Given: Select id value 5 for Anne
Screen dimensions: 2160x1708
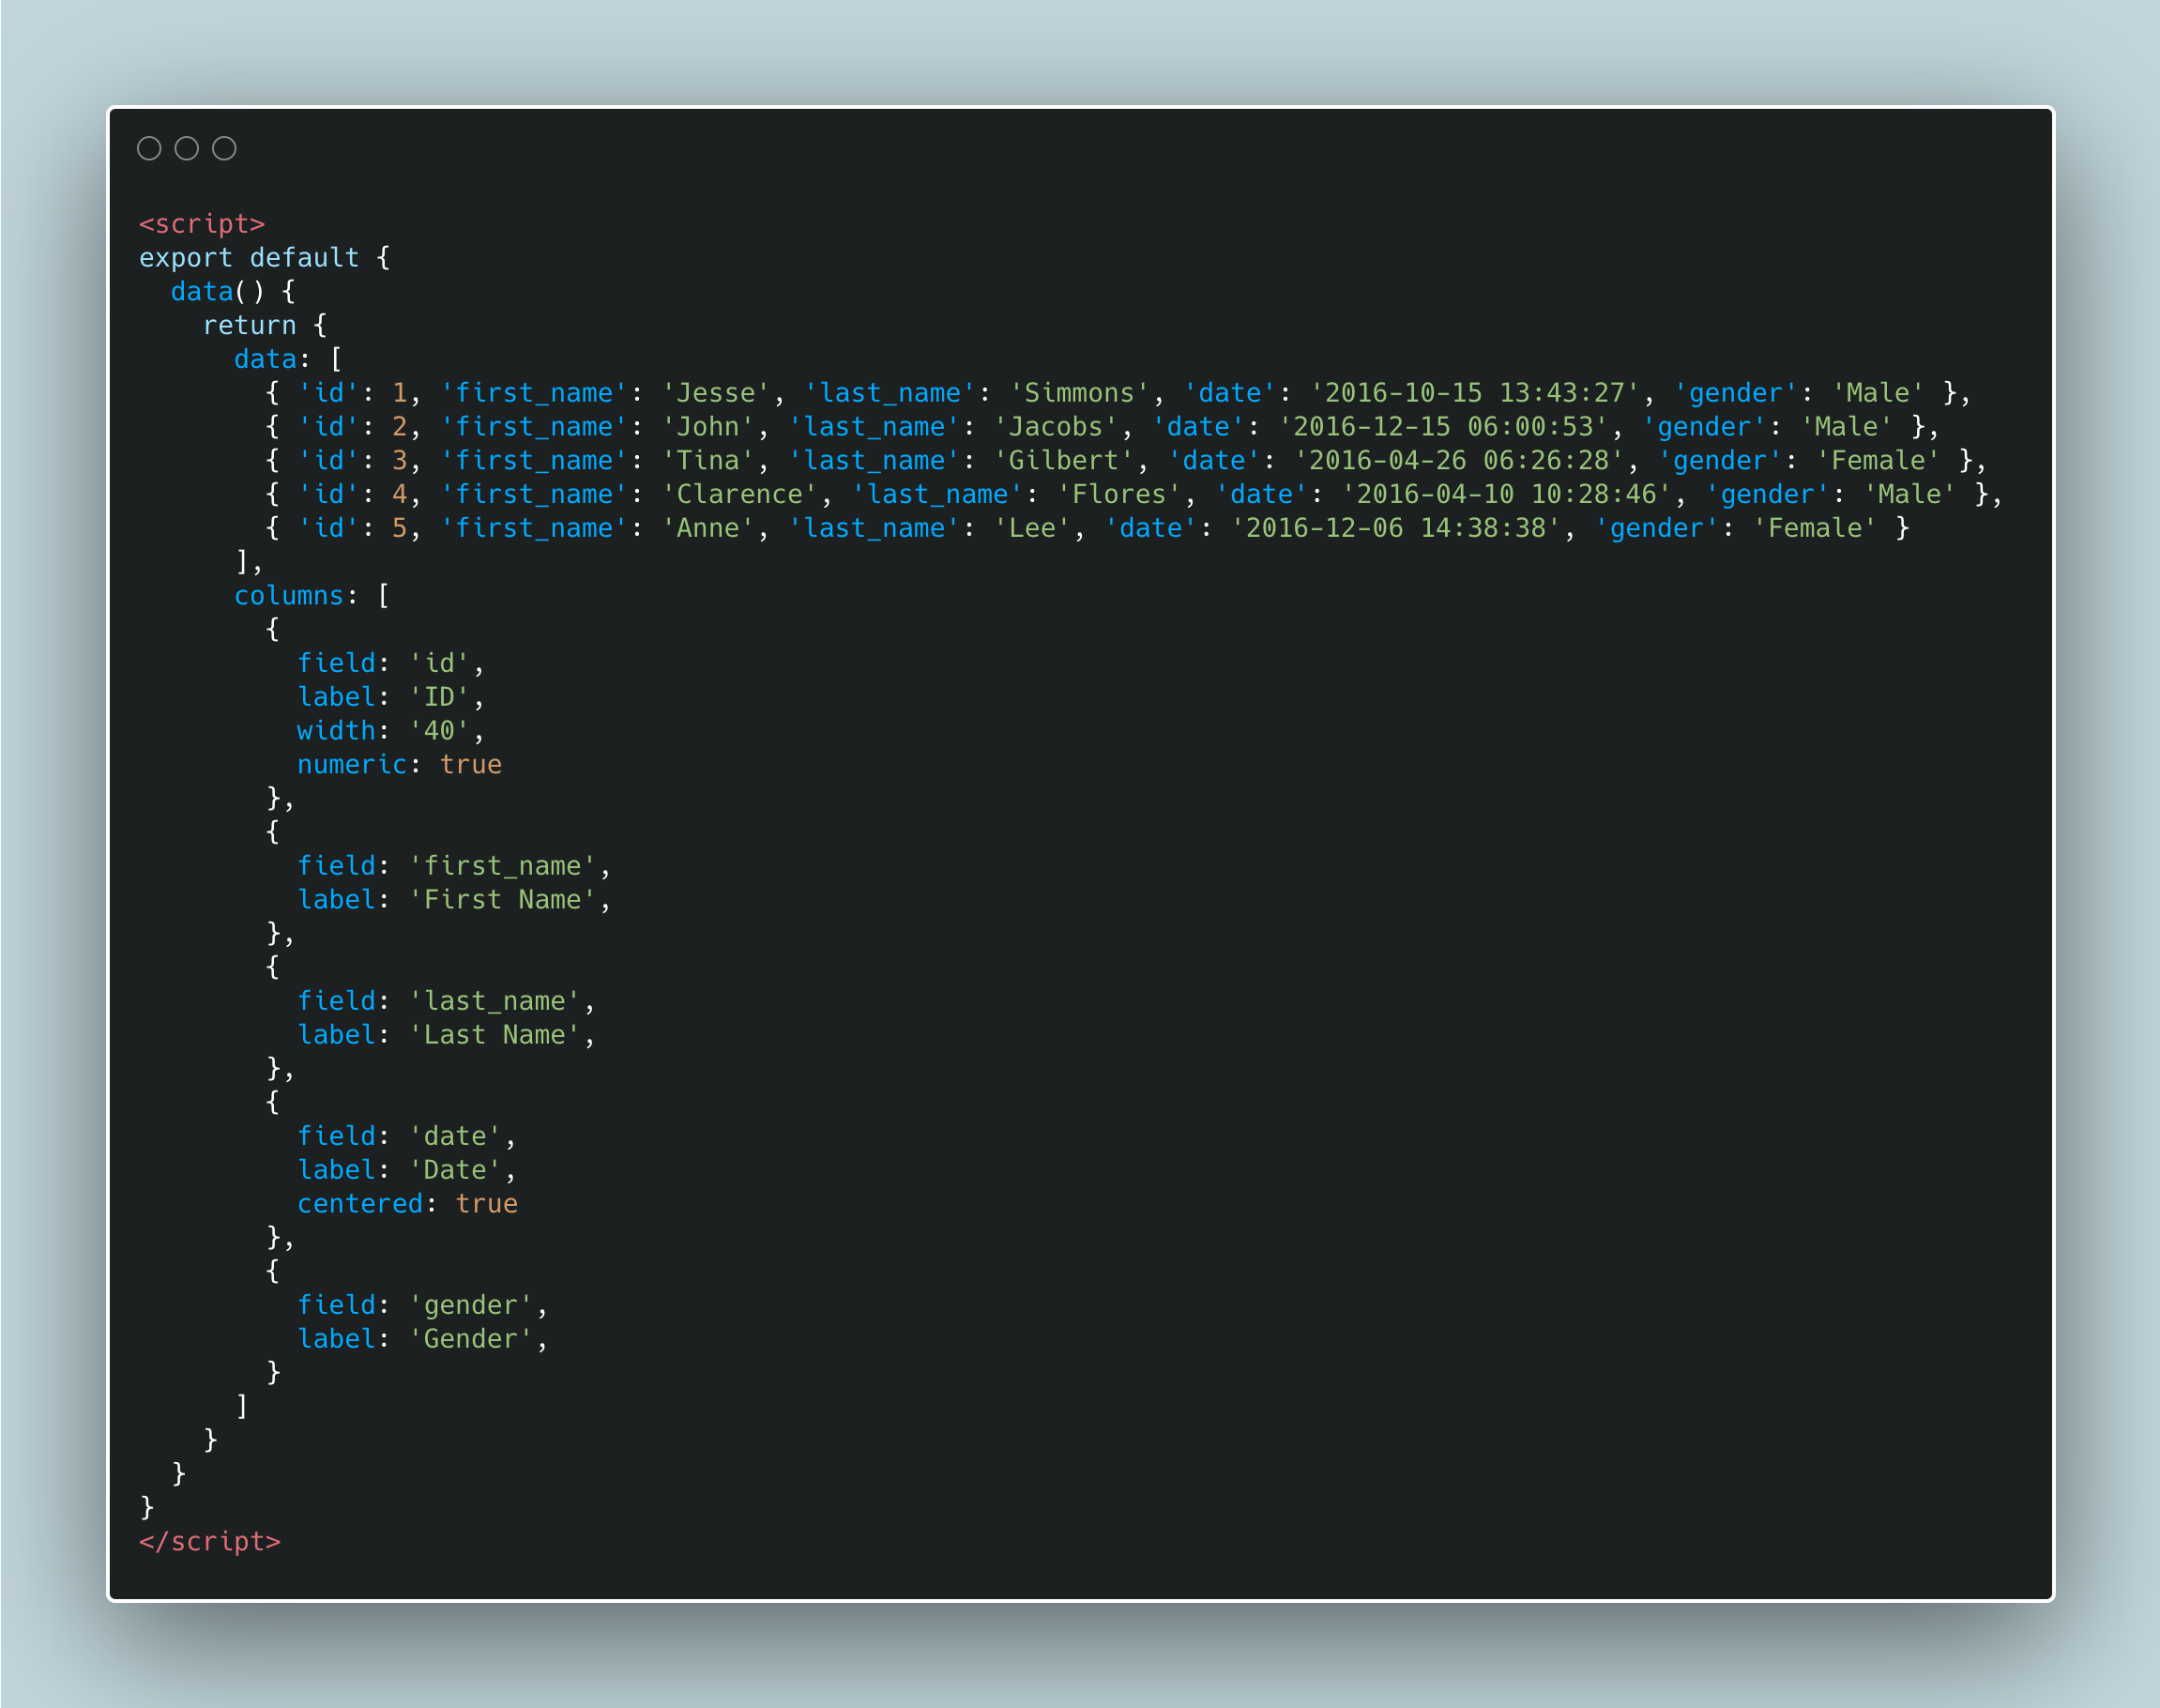Looking at the screenshot, I should [x=402, y=527].
